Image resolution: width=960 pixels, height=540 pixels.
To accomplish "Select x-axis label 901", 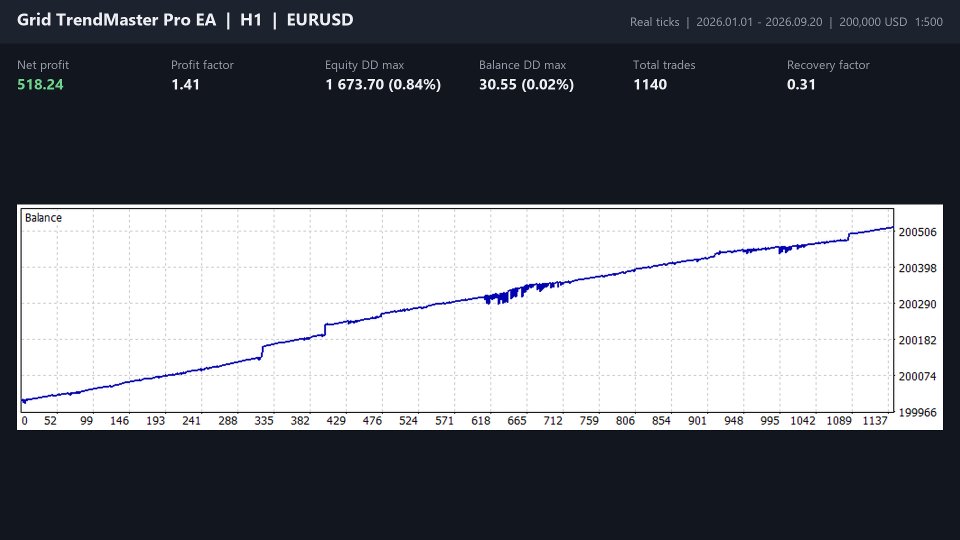I will (x=697, y=421).
